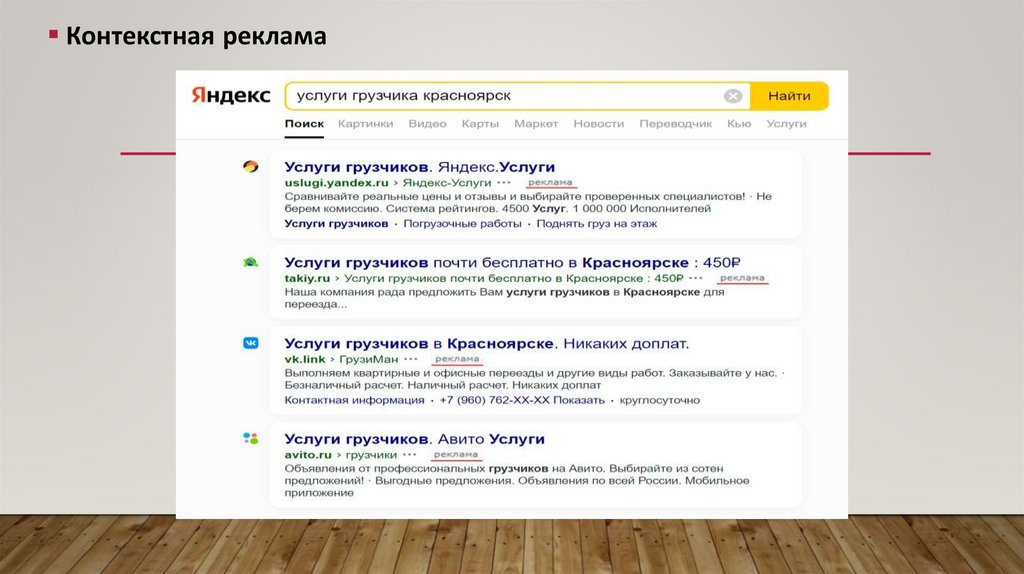The image size is (1024, 574).
Task: Switch to the Видео tab
Action: click(427, 123)
